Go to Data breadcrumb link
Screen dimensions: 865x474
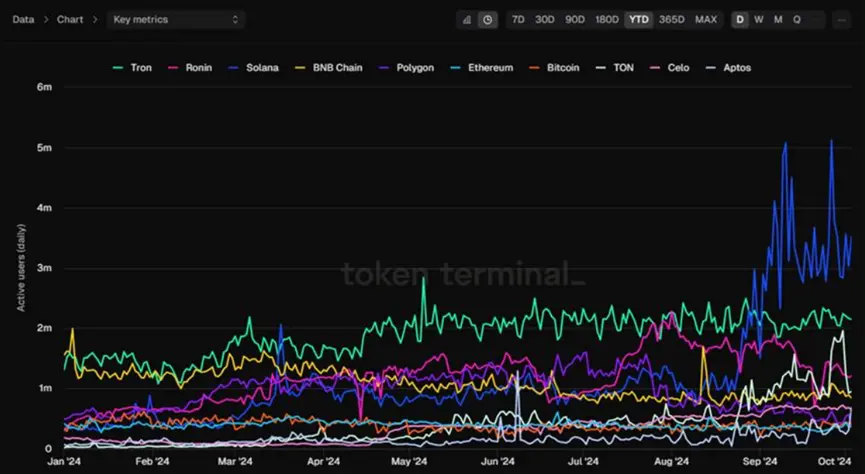[x=23, y=19]
